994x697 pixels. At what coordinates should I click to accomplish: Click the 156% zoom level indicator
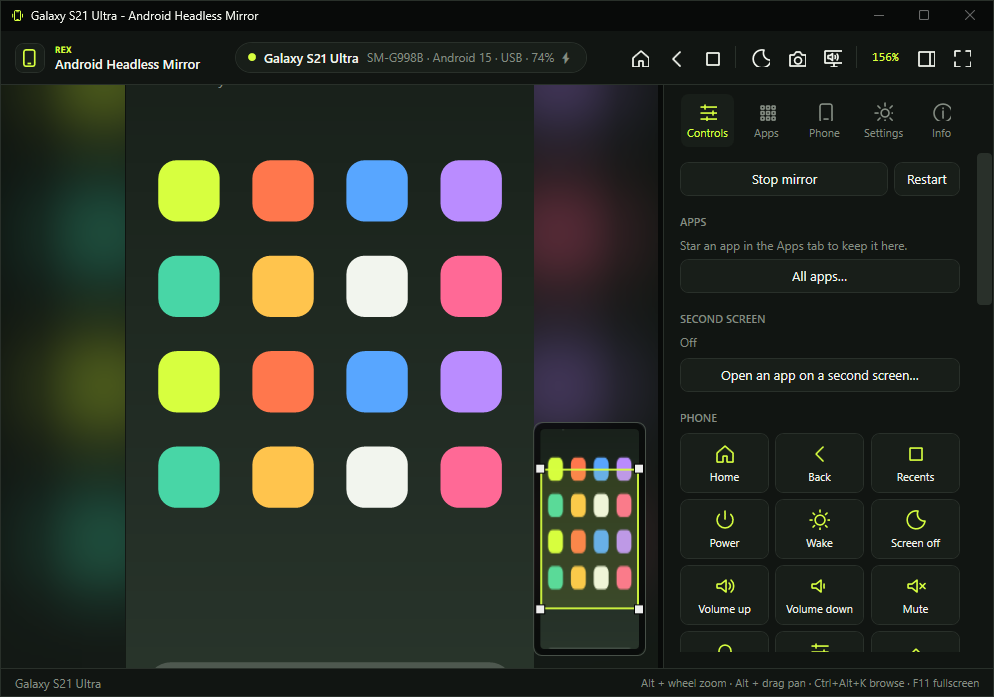(885, 57)
